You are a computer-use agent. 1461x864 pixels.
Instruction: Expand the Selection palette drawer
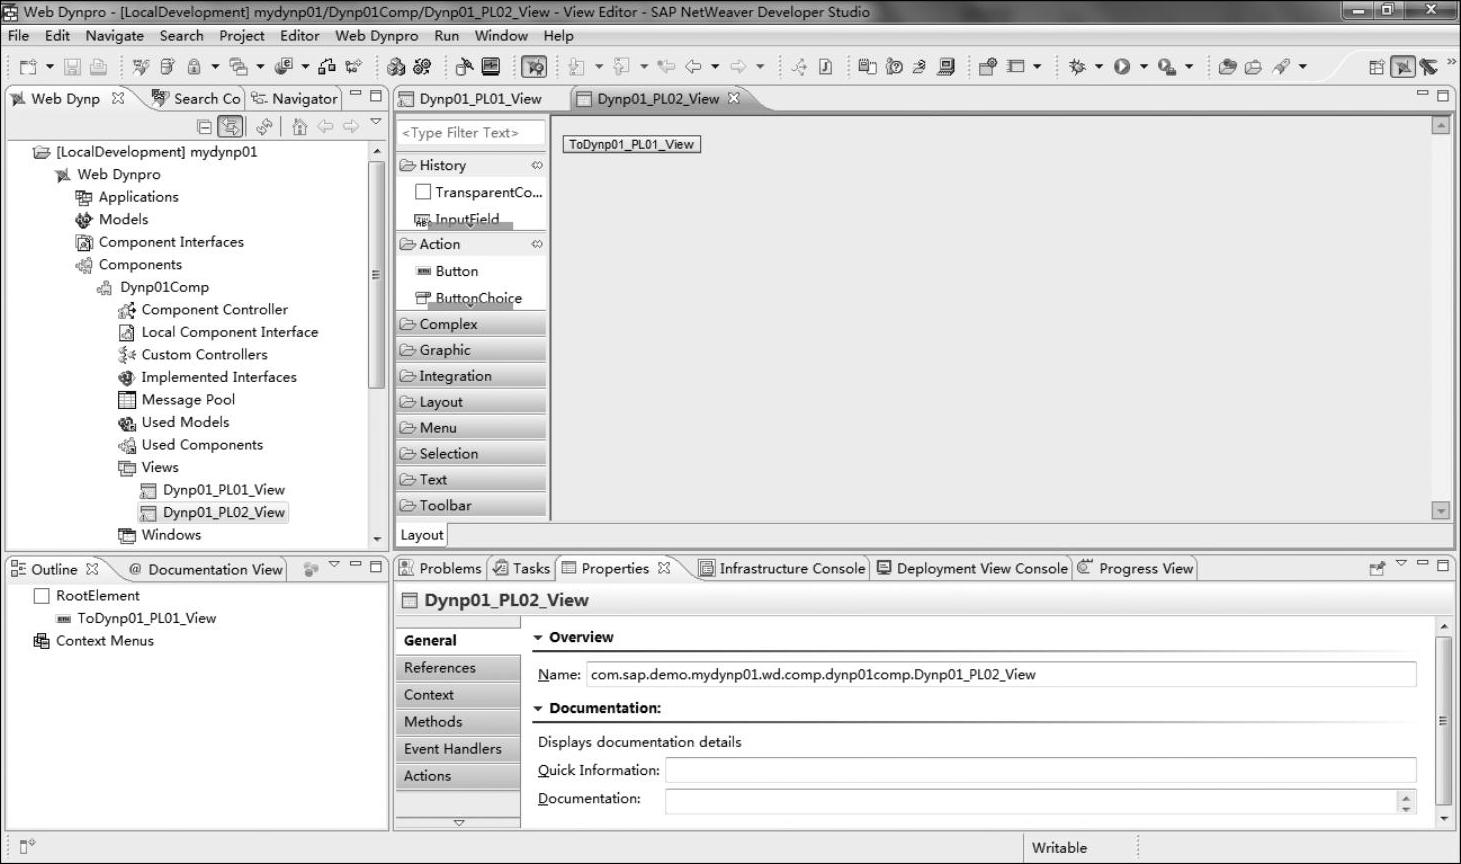[x=472, y=453]
